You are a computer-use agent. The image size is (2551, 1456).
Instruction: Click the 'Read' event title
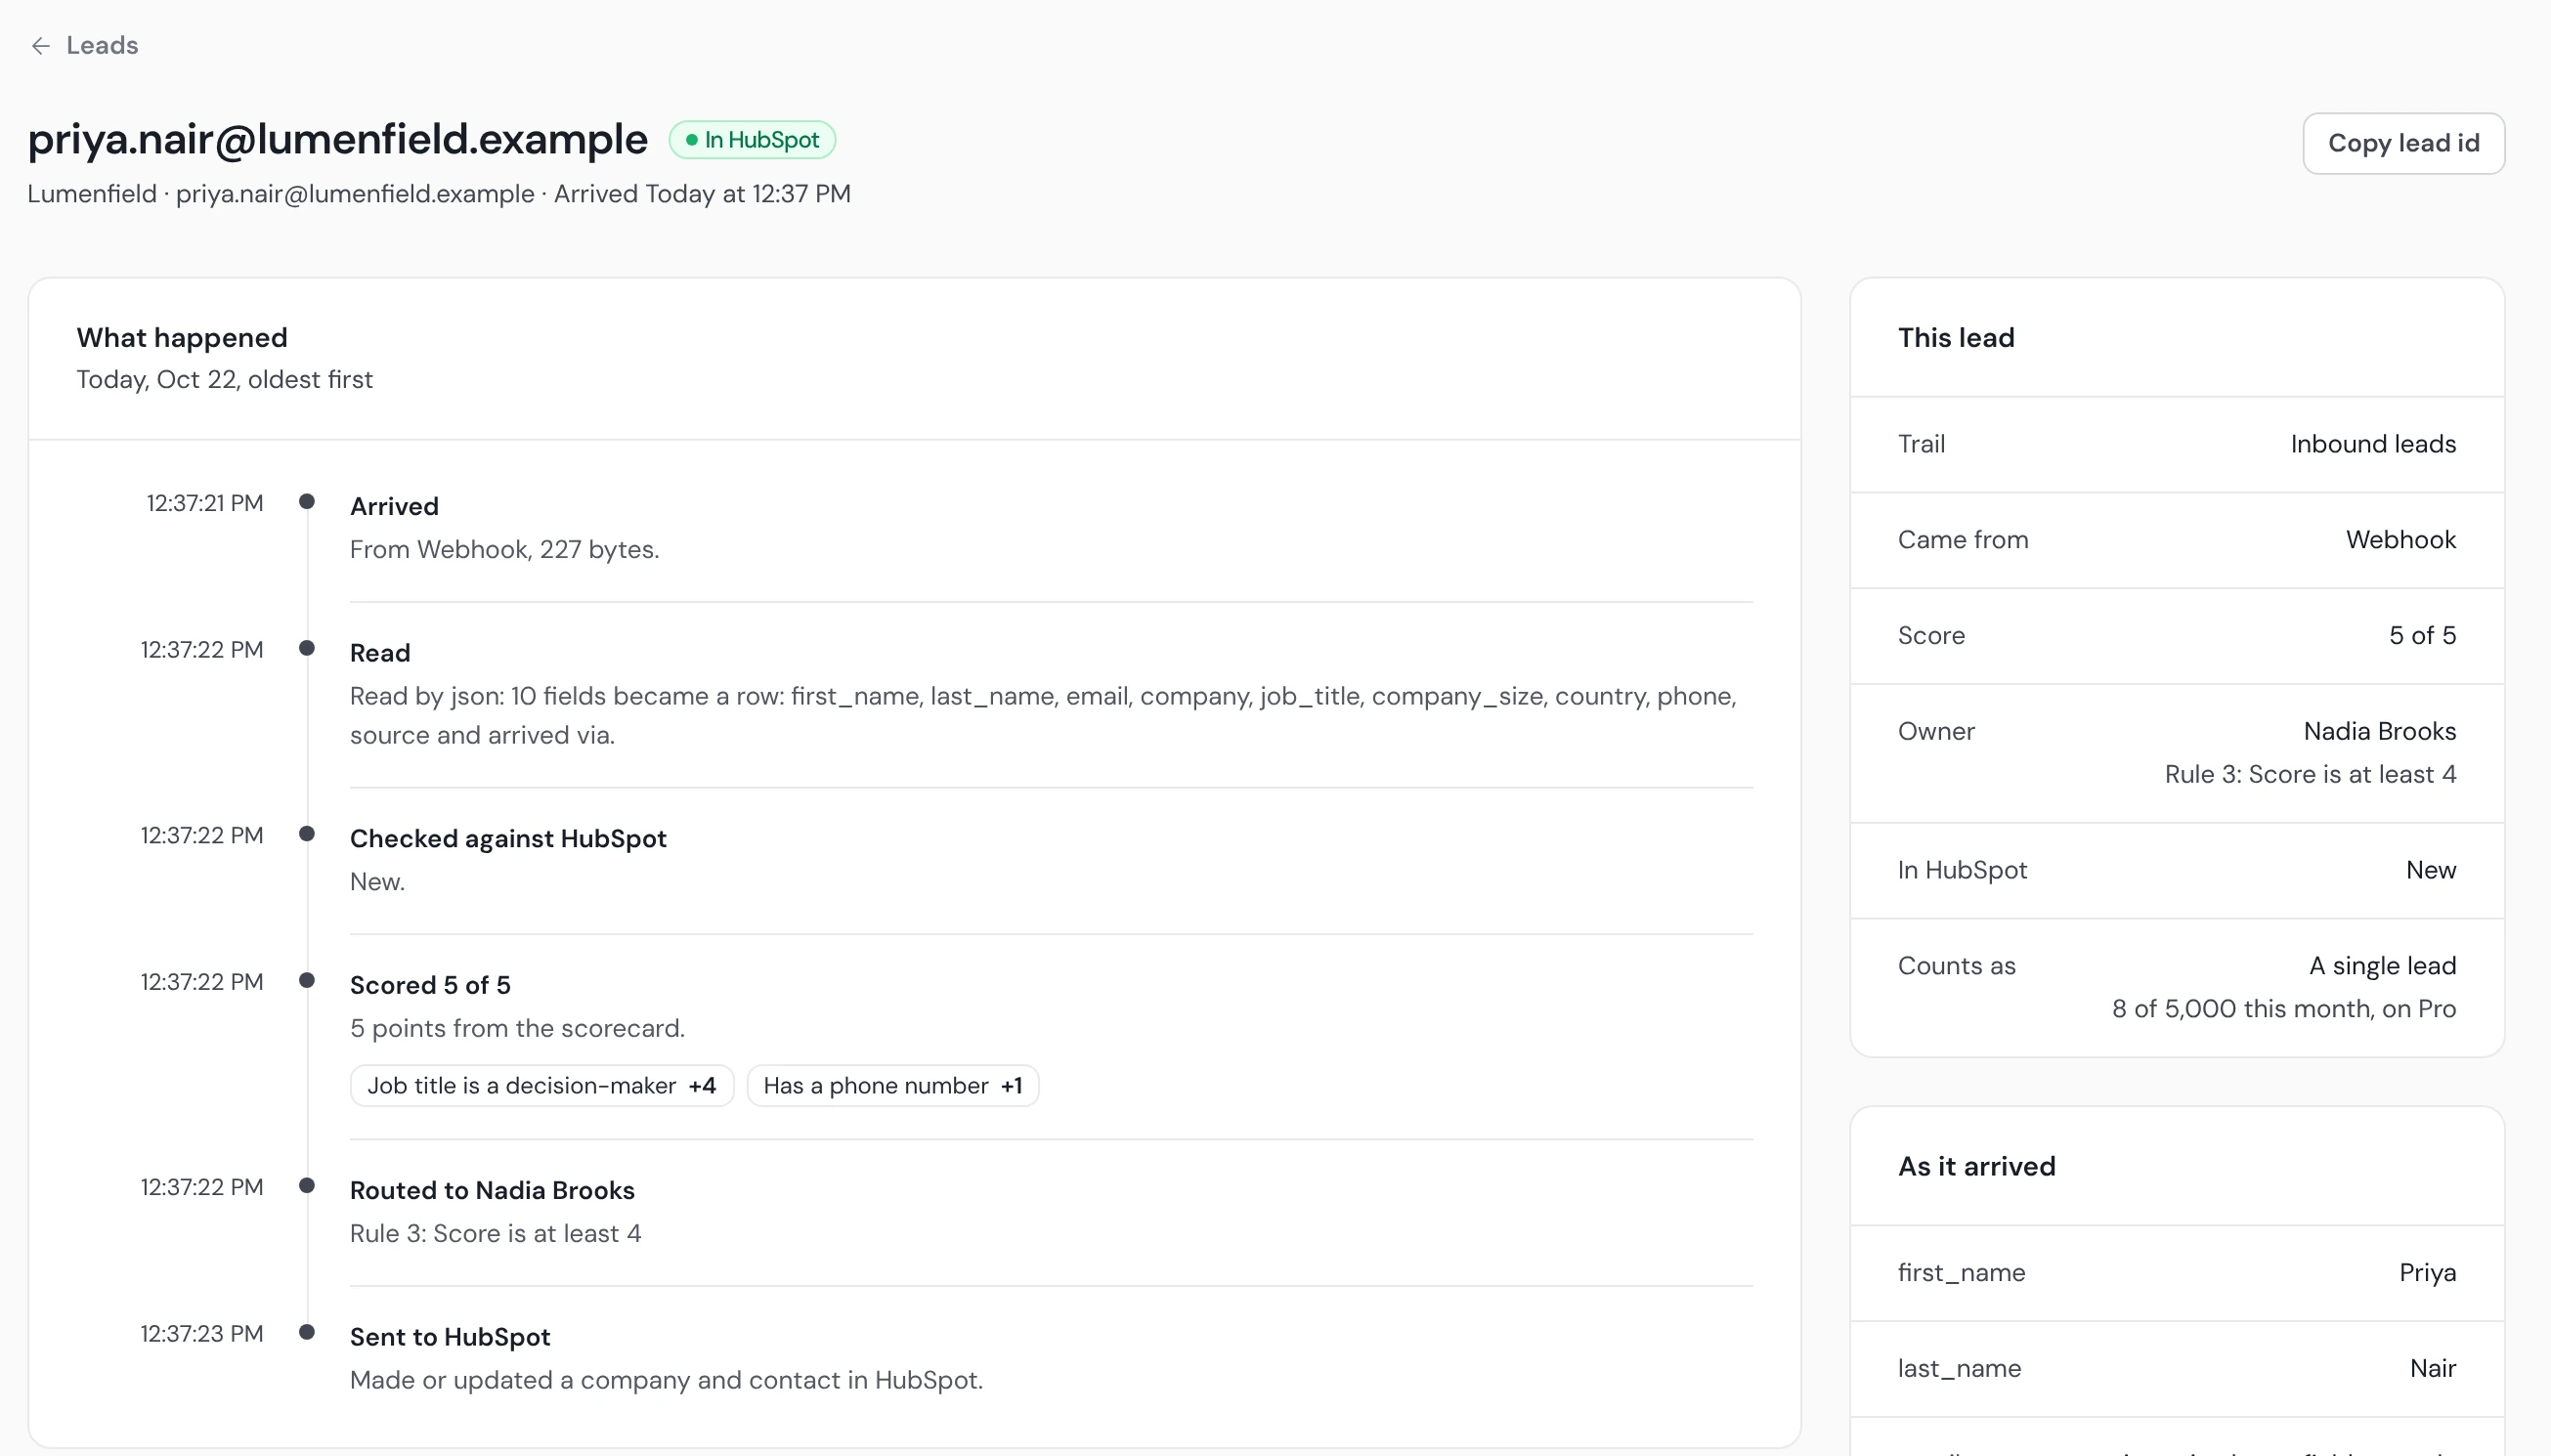[380, 653]
